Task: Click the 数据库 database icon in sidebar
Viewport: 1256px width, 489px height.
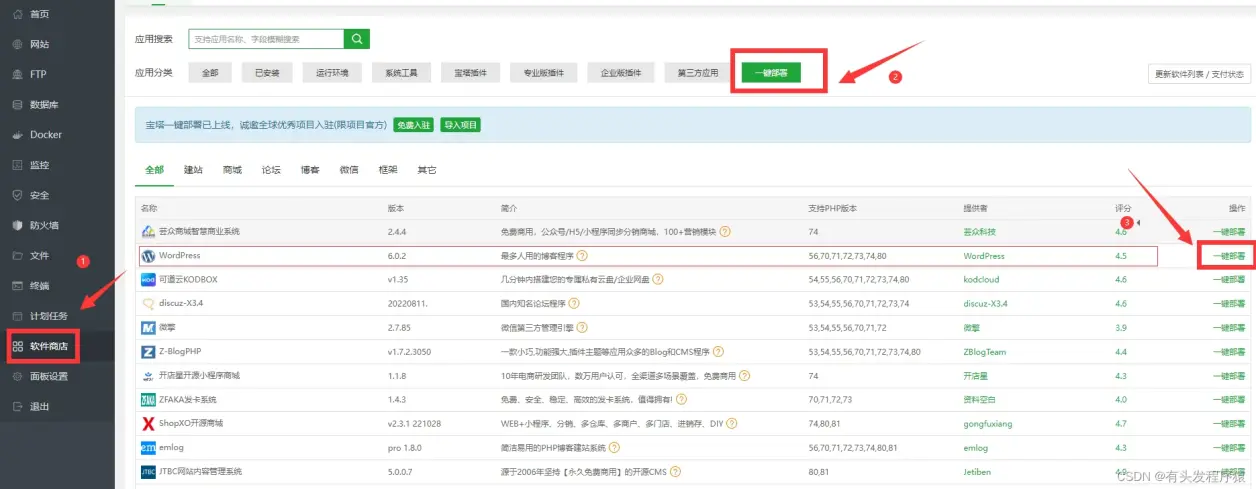Action: point(17,104)
